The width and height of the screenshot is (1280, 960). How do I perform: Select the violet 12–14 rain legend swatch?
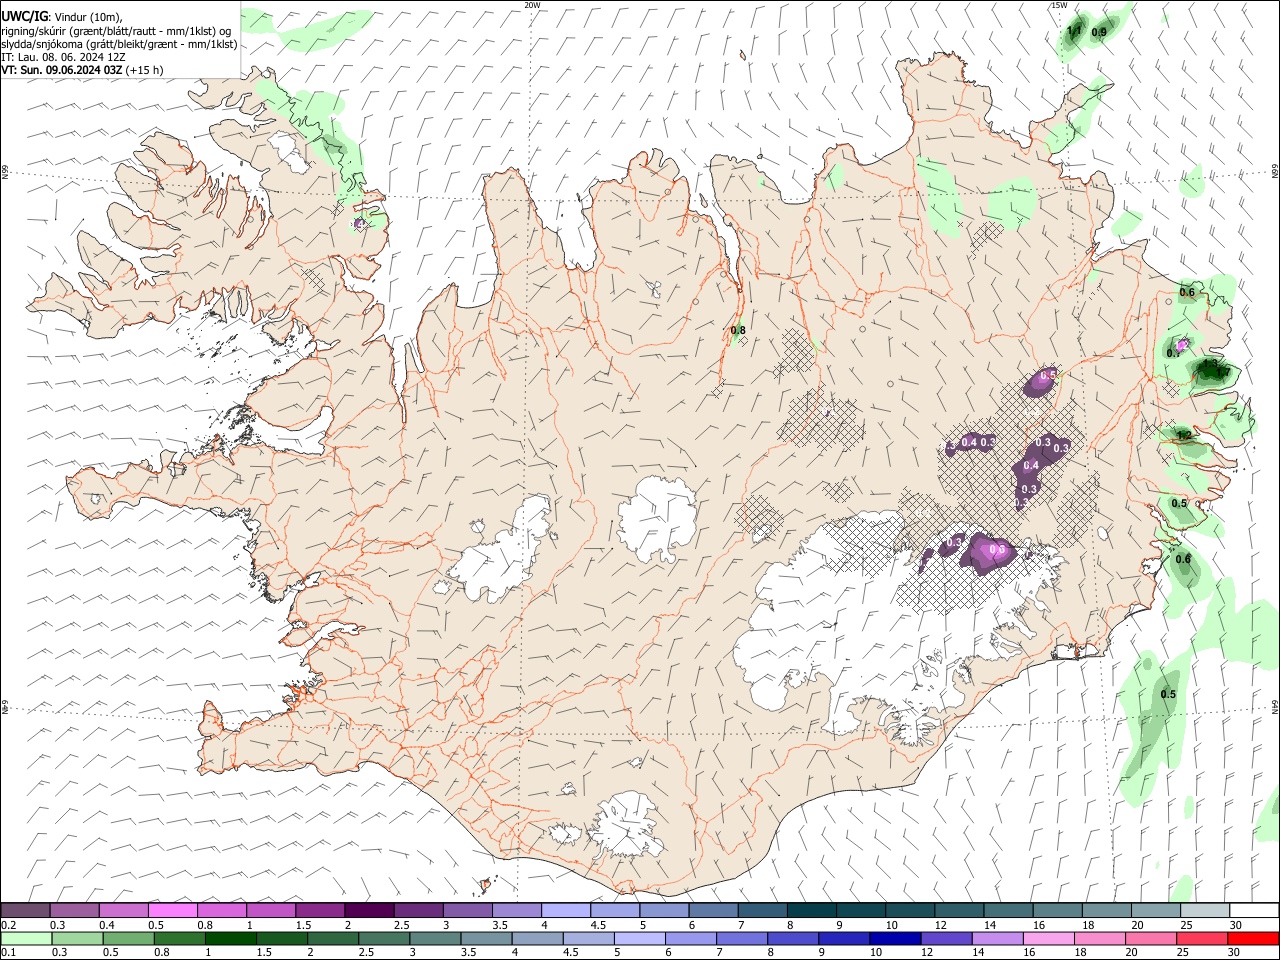coord(947,939)
